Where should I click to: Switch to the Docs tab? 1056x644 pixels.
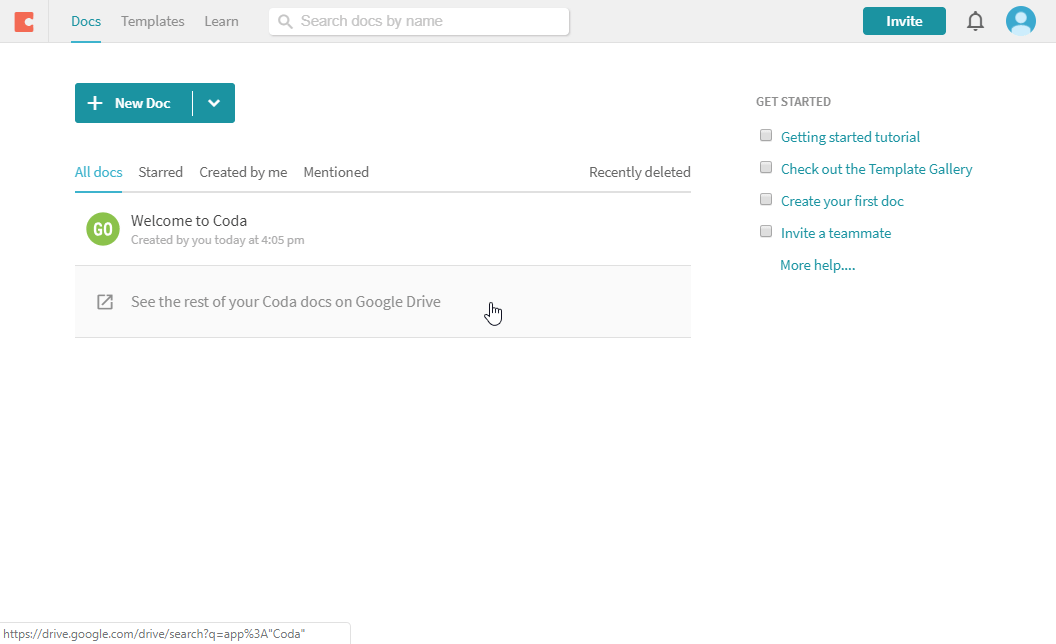click(x=86, y=22)
